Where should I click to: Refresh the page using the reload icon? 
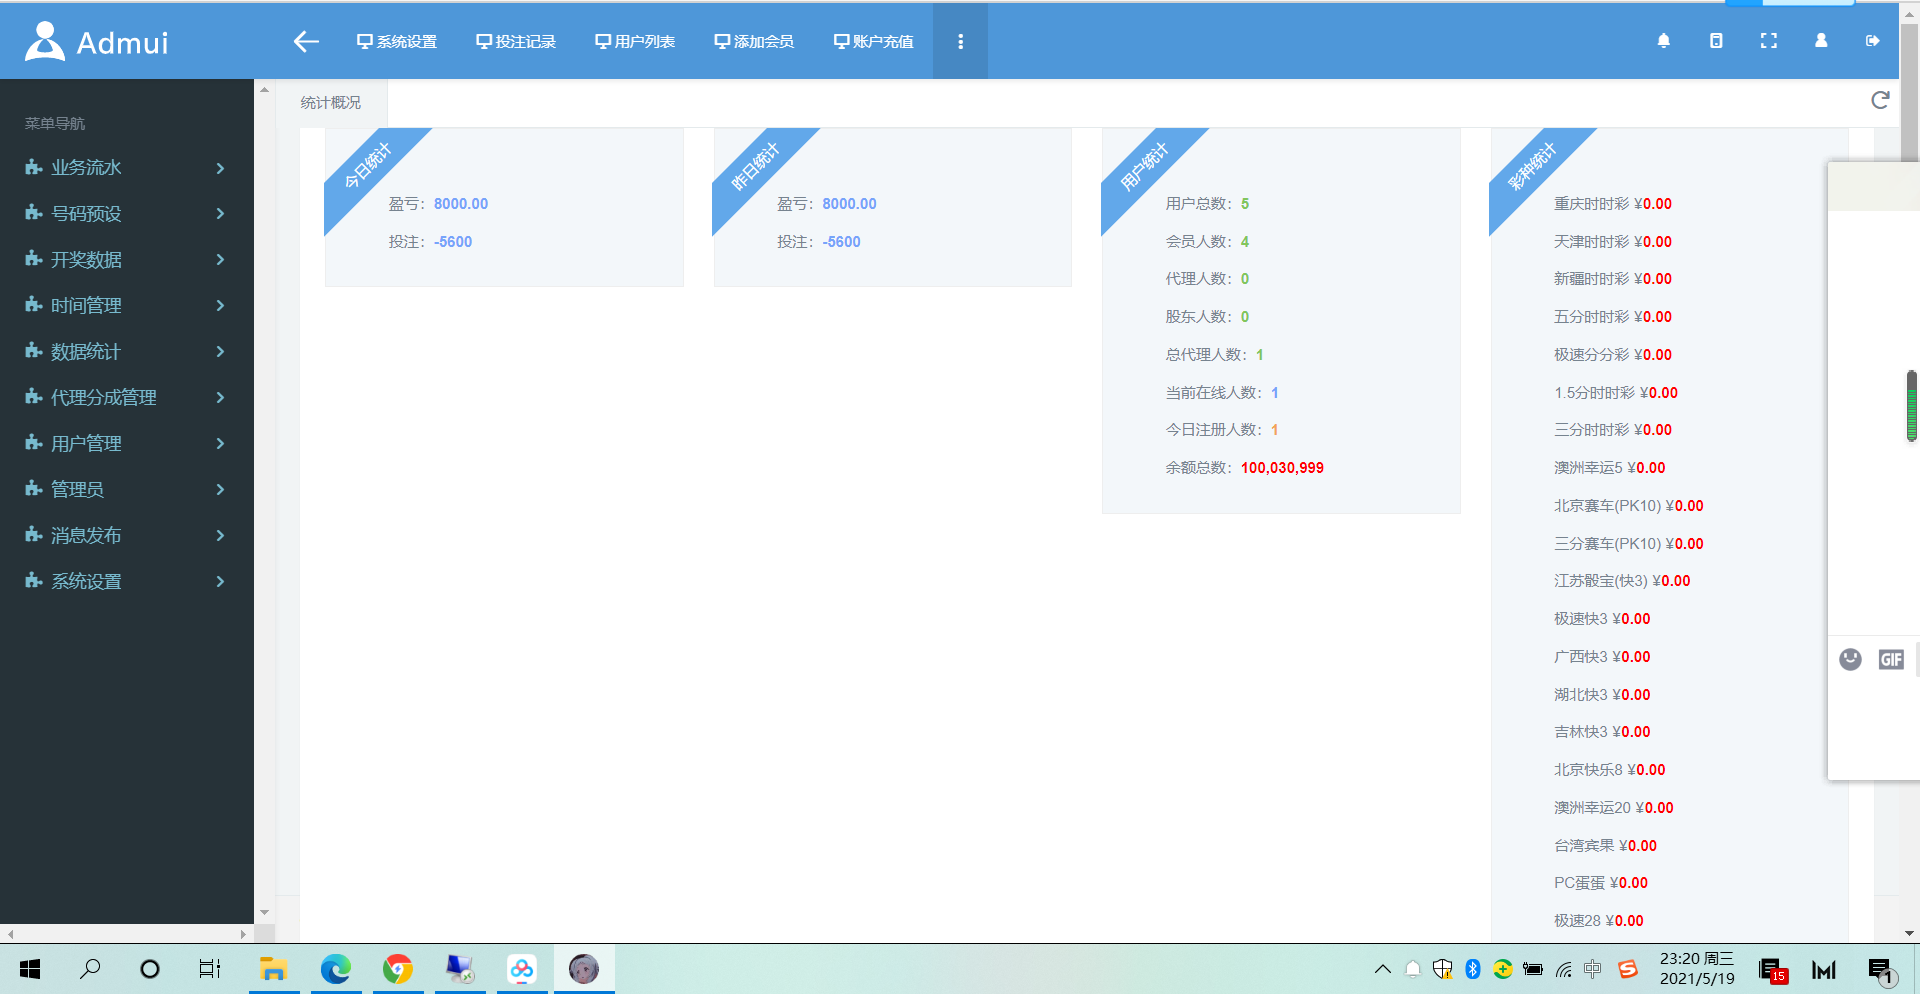pyautogui.click(x=1880, y=100)
